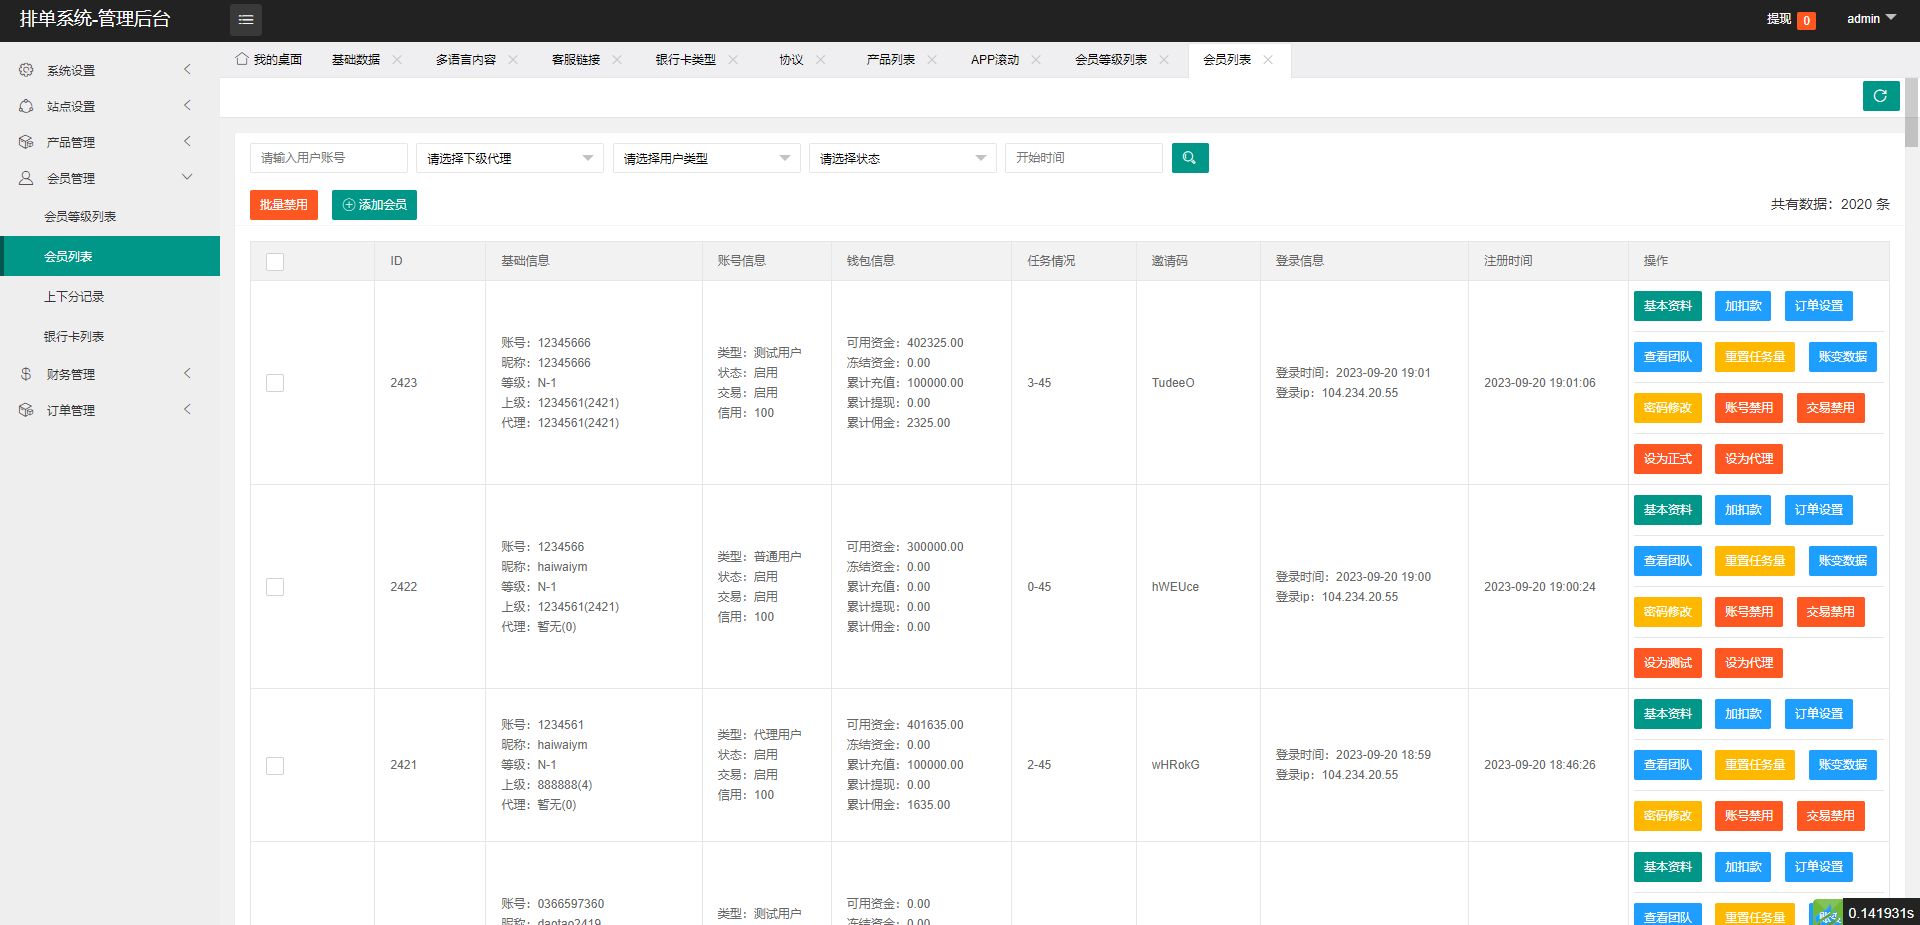
Task: Open the 请选择状态 dropdown
Action: tap(901, 157)
